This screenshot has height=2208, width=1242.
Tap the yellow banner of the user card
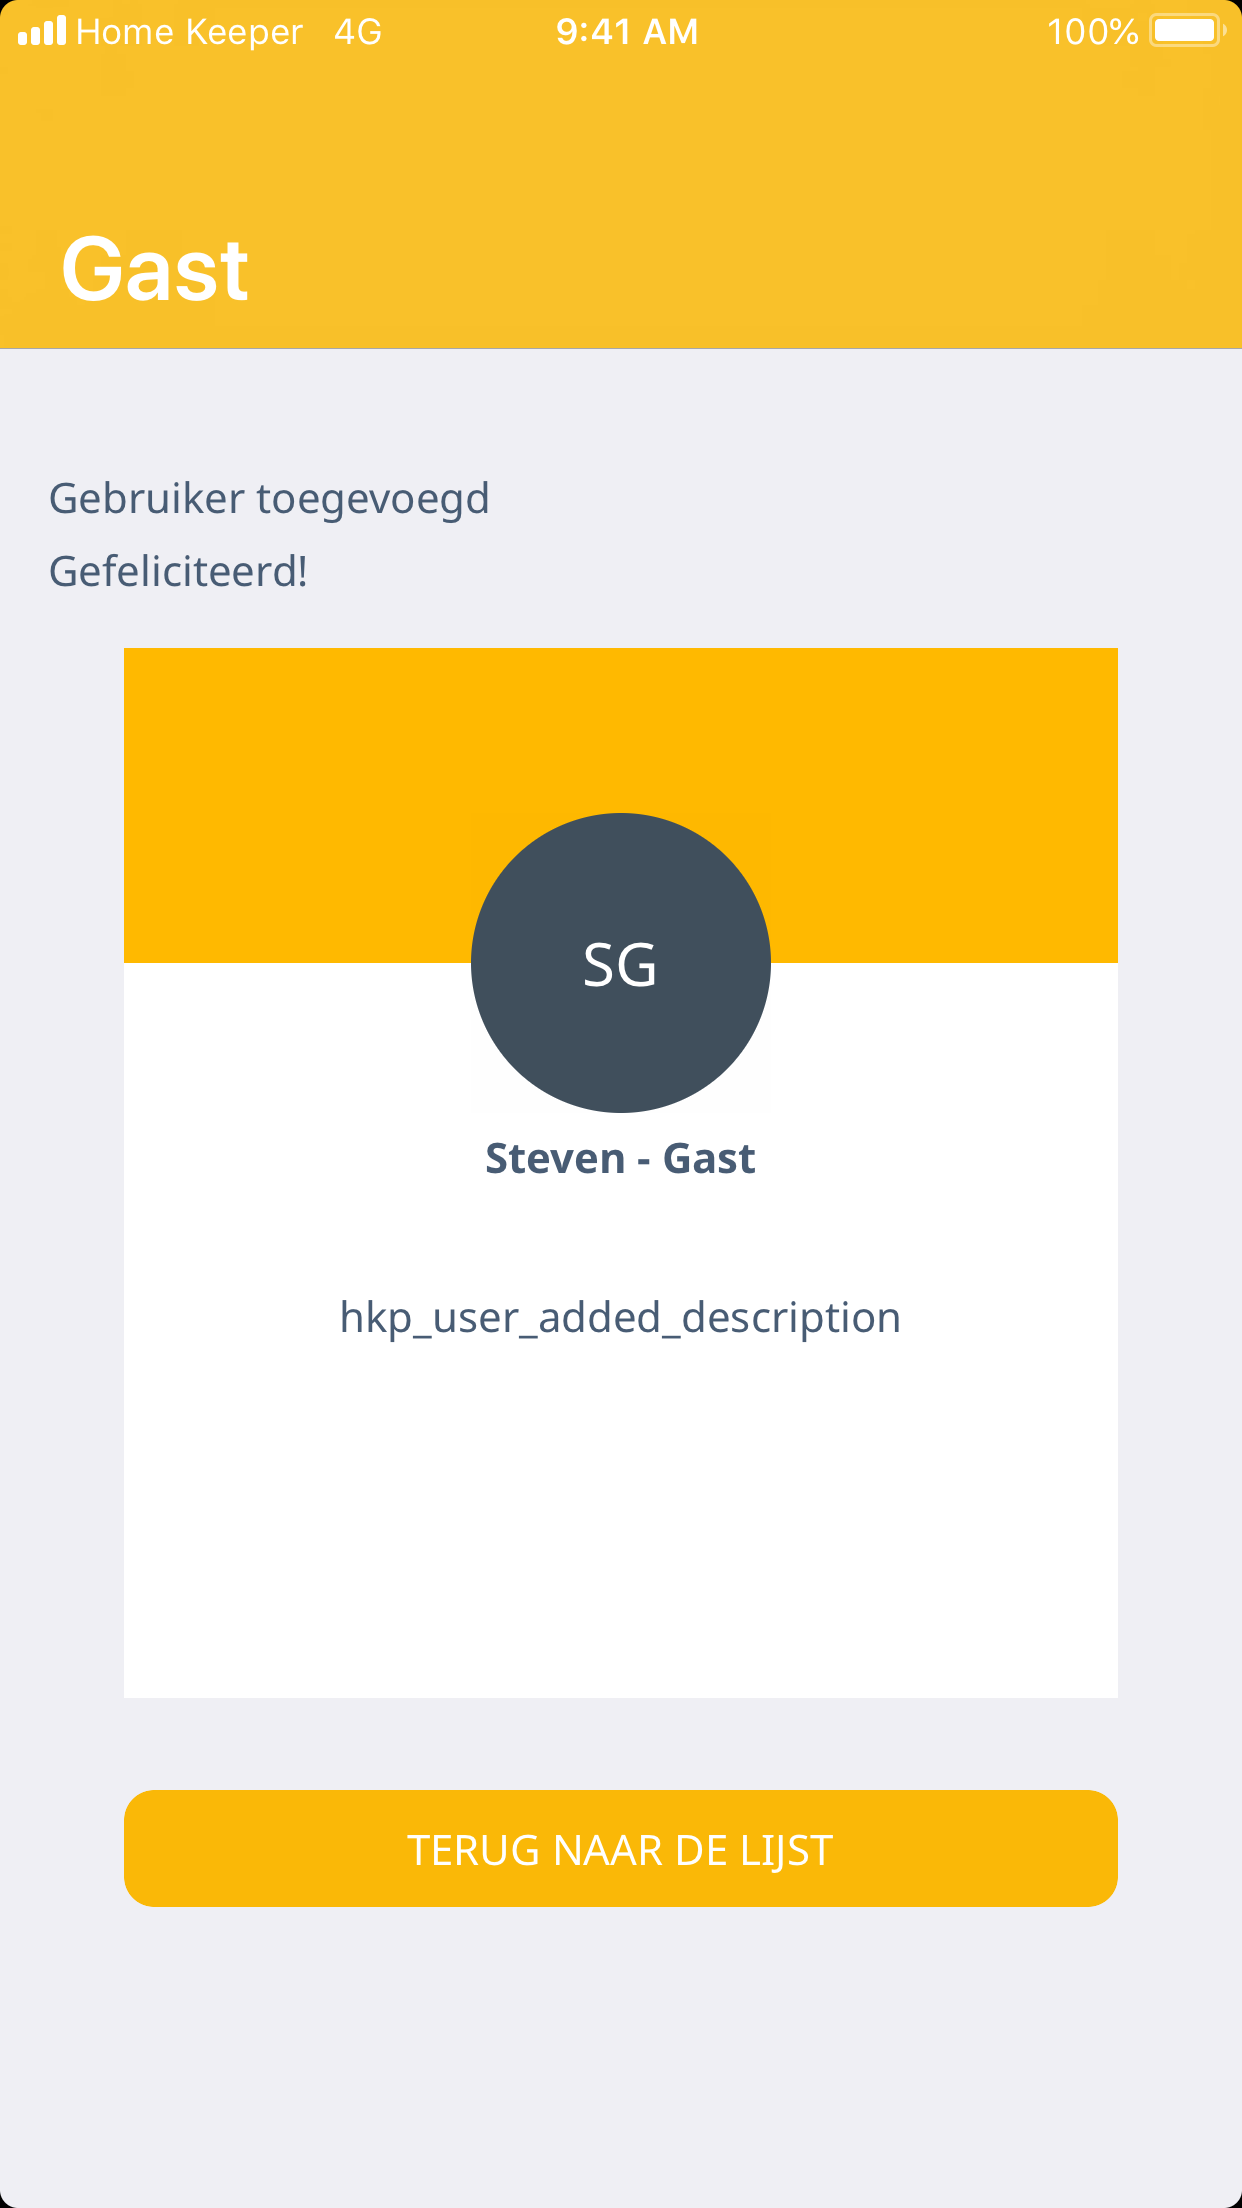(x=300, y=780)
